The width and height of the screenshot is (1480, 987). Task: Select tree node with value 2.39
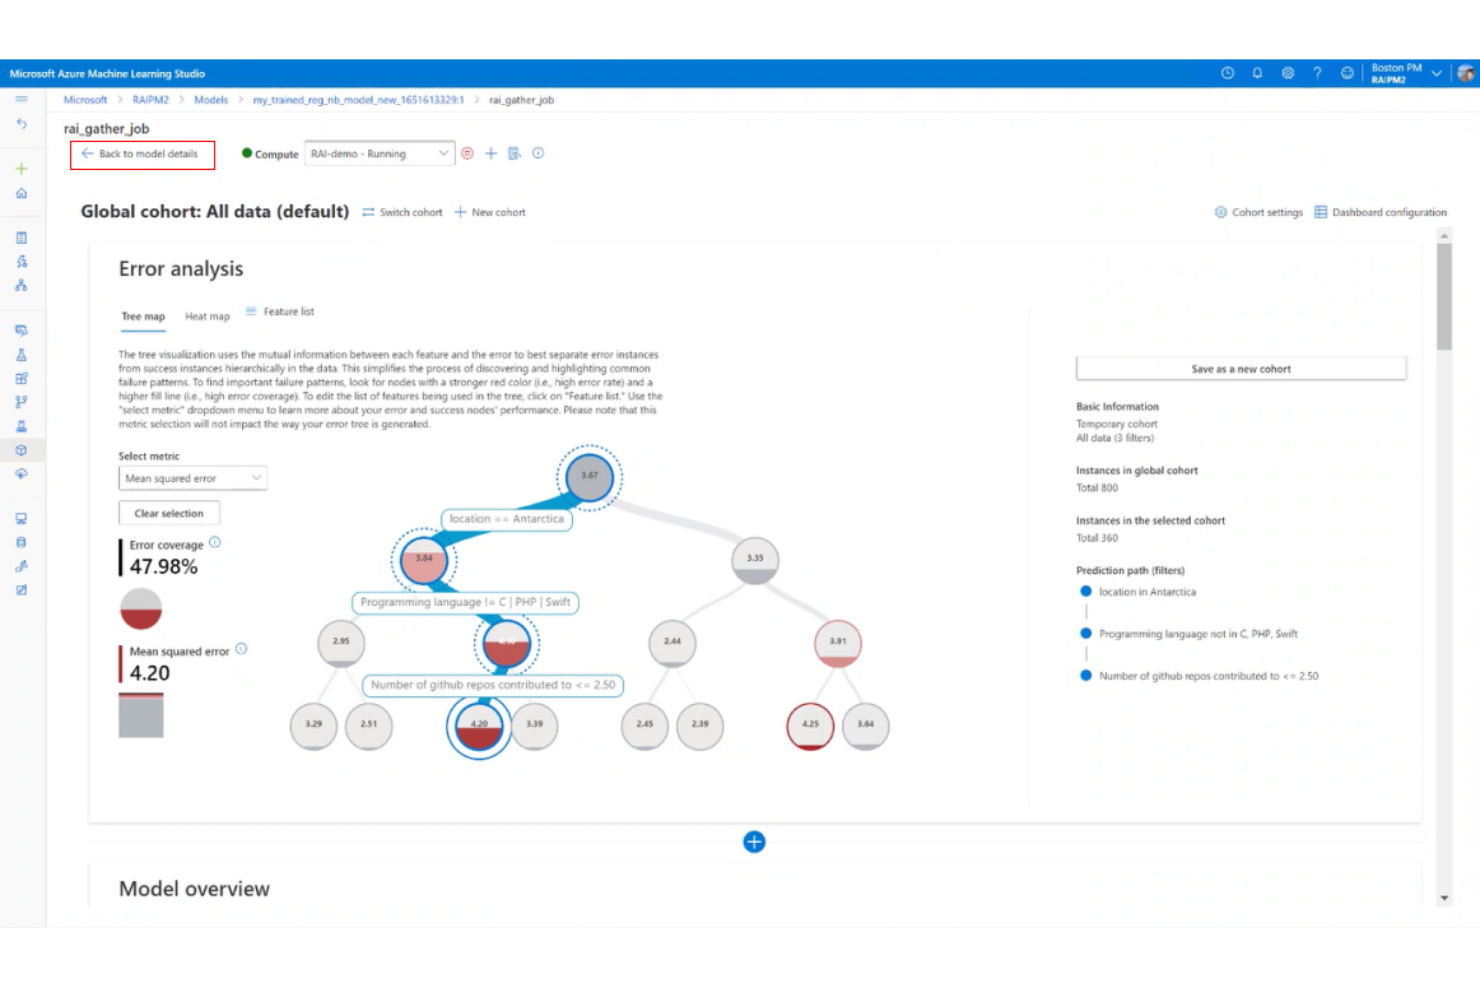[x=700, y=726]
